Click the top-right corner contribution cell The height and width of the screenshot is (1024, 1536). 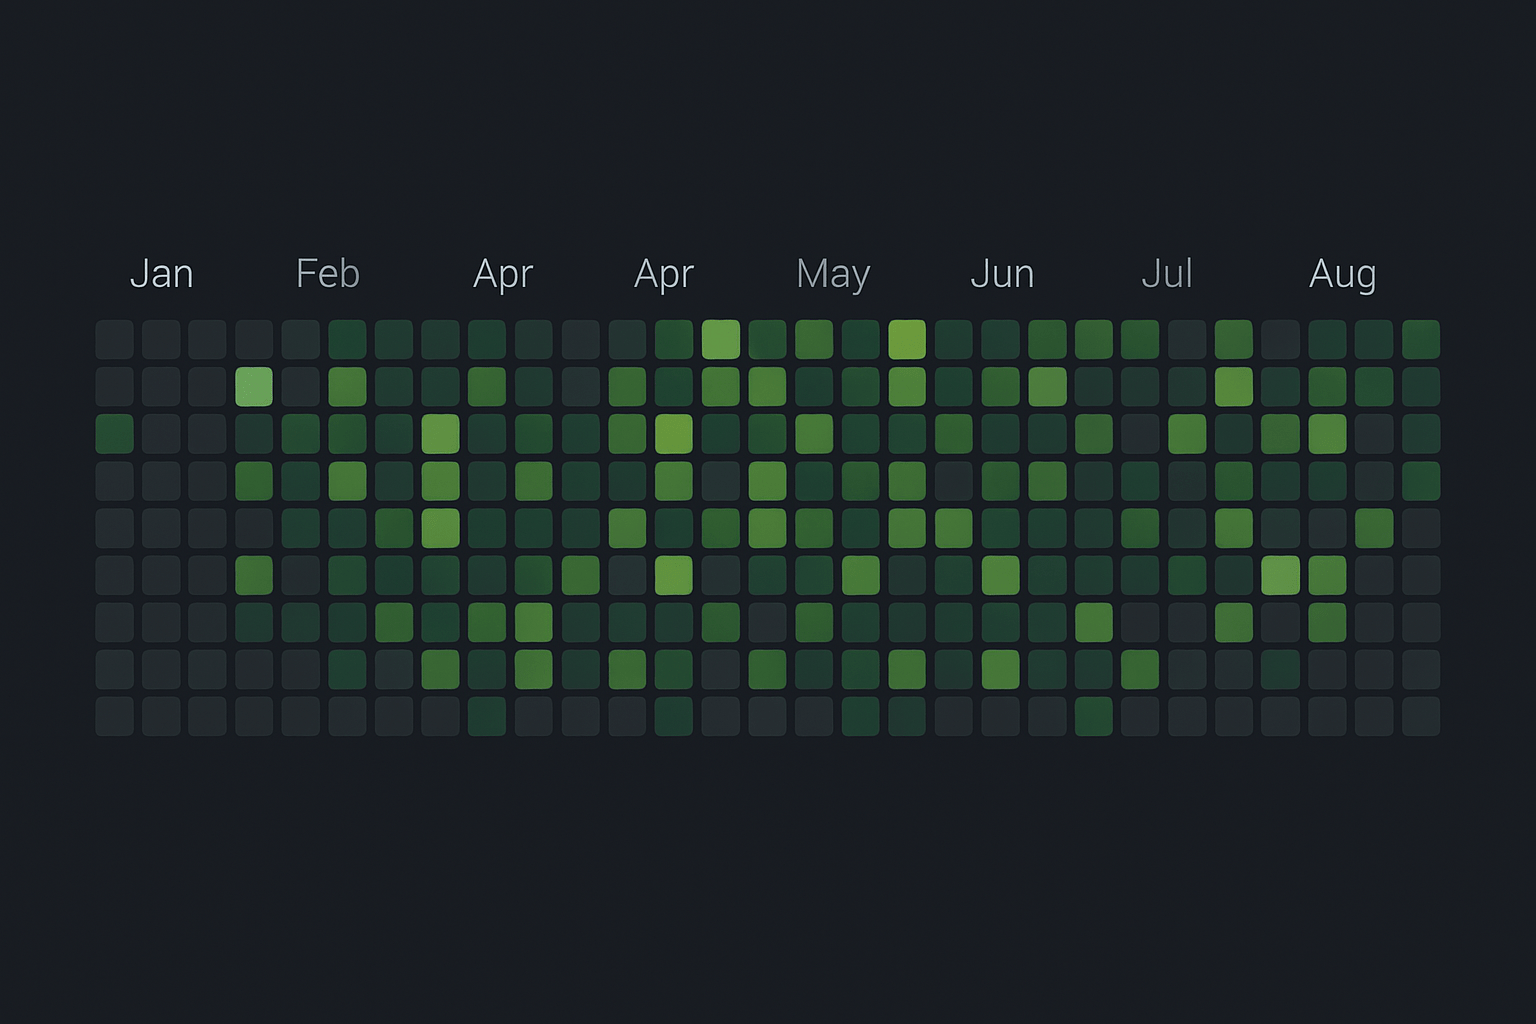pyautogui.click(x=1421, y=339)
